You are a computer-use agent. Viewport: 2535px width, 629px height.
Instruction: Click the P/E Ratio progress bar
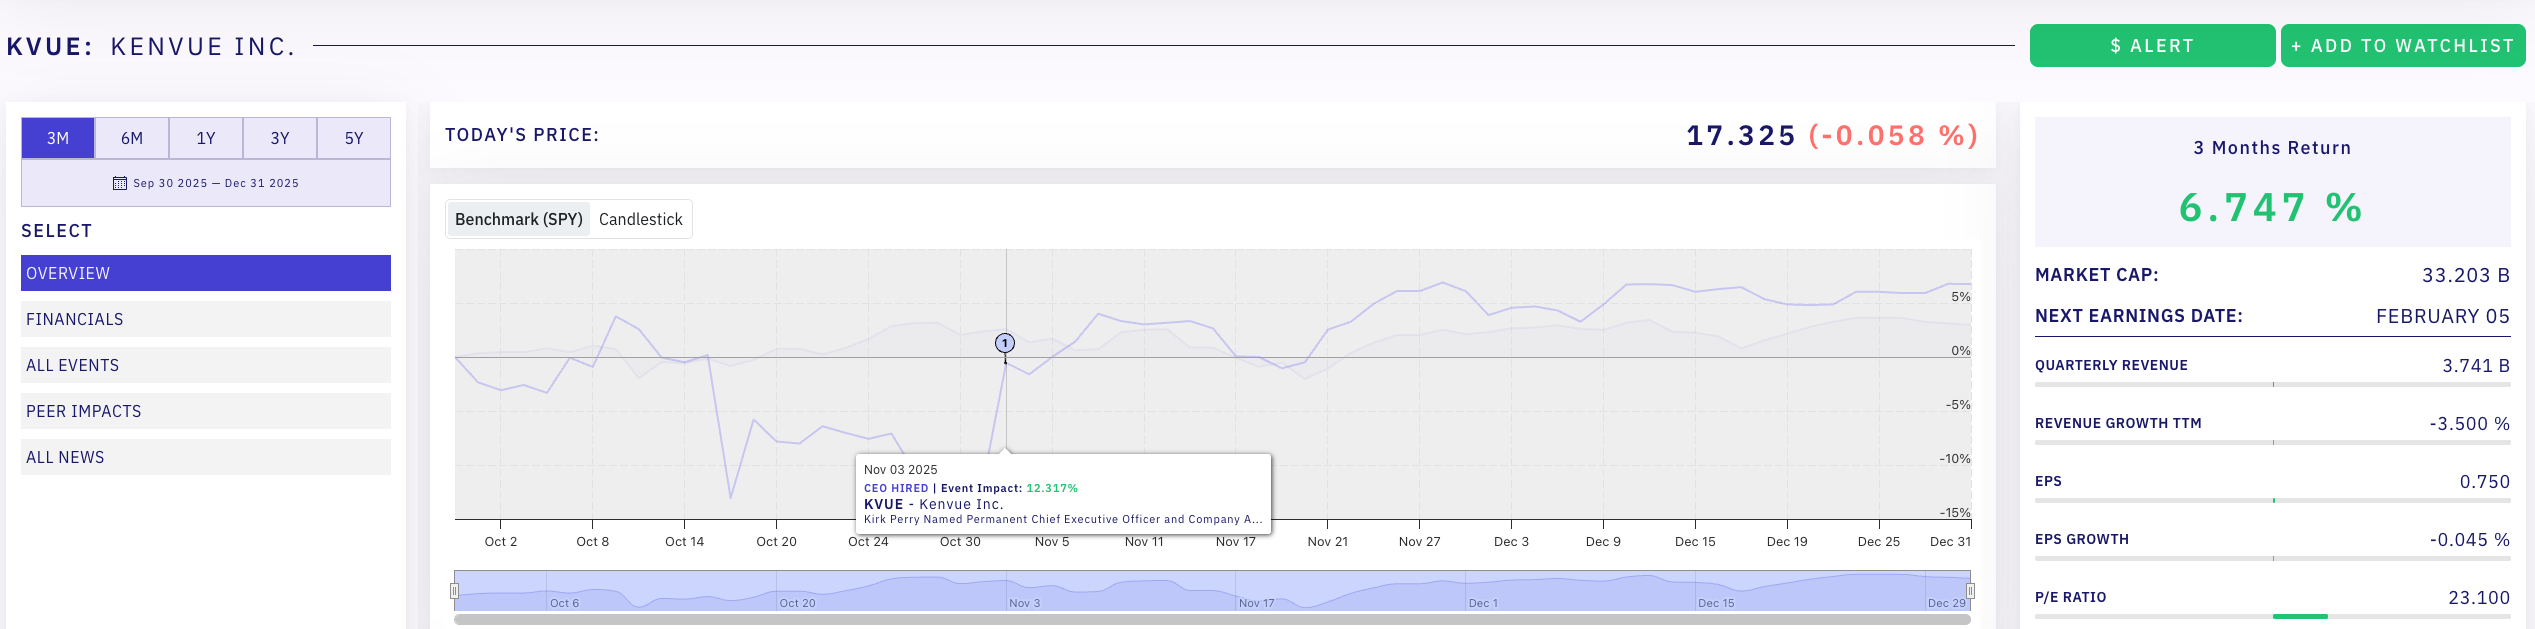[x=2272, y=617]
